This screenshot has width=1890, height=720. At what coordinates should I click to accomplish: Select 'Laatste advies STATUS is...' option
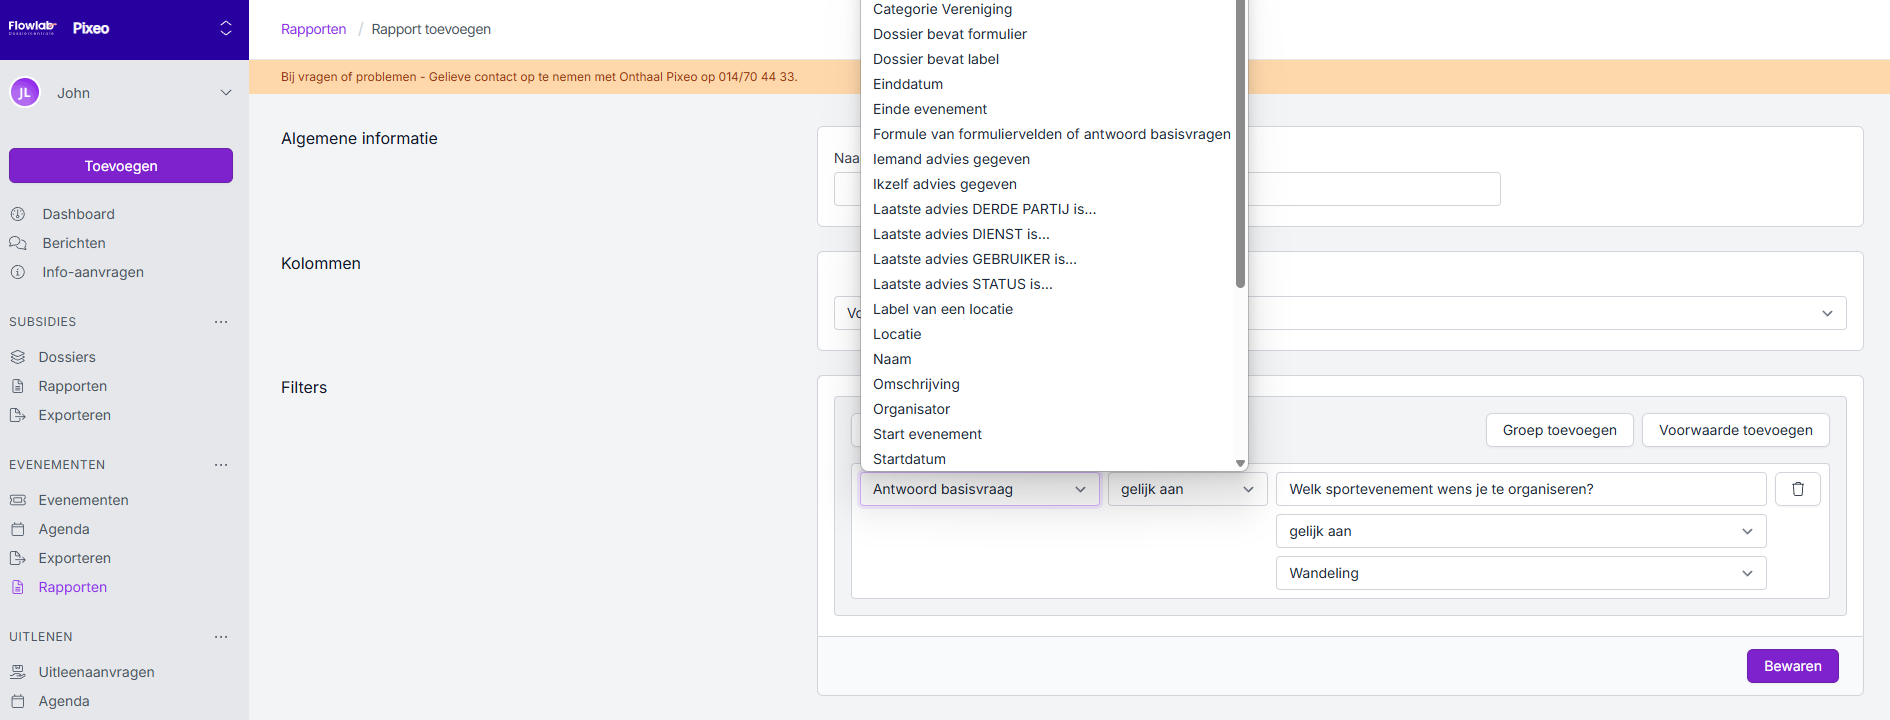pyautogui.click(x=962, y=284)
